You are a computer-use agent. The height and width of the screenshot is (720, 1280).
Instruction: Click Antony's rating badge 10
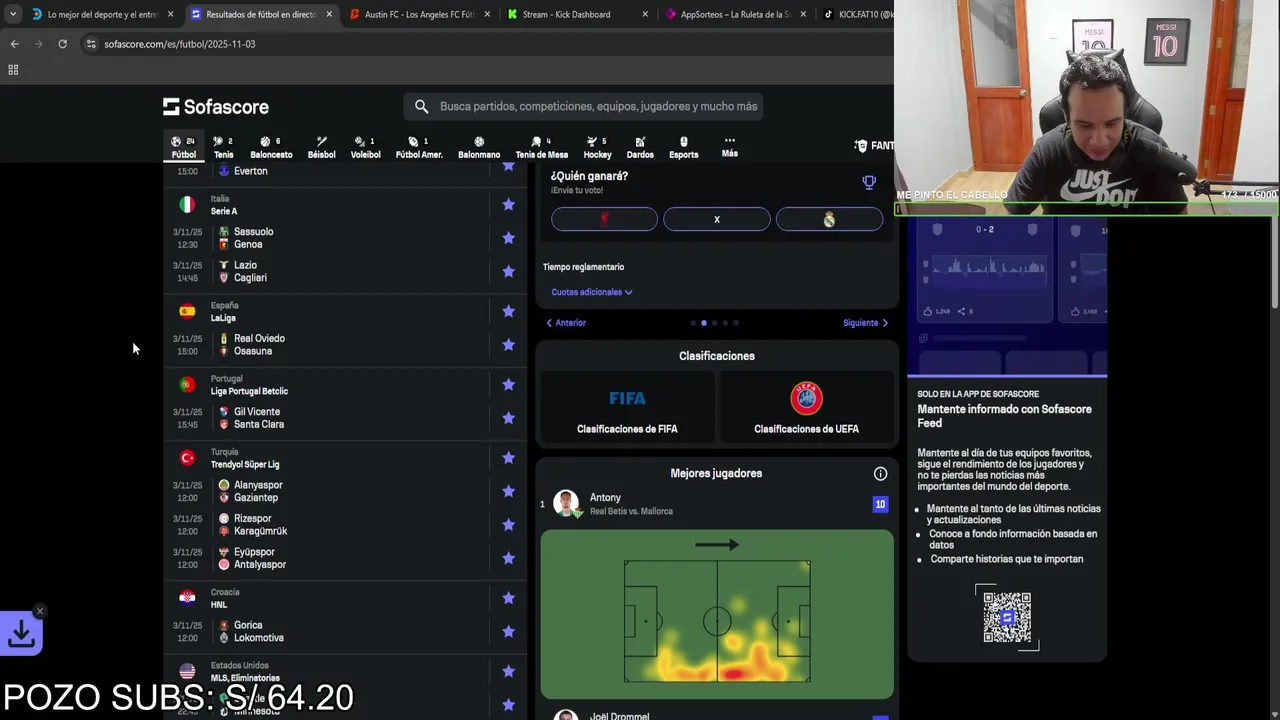coord(880,504)
